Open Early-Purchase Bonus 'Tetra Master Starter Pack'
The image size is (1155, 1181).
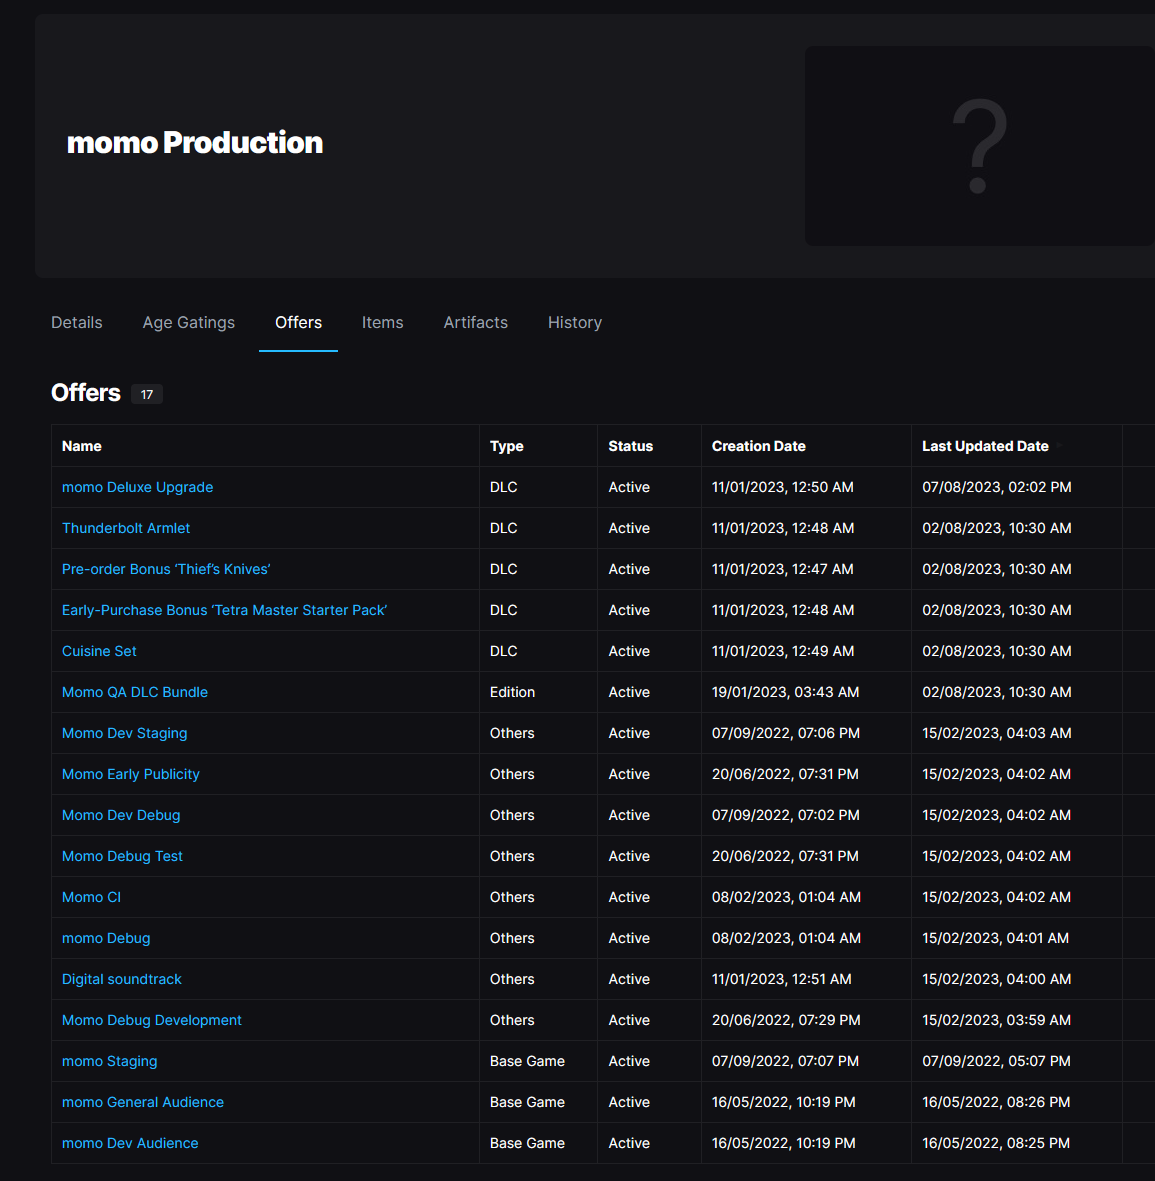pyautogui.click(x=225, y=610)
